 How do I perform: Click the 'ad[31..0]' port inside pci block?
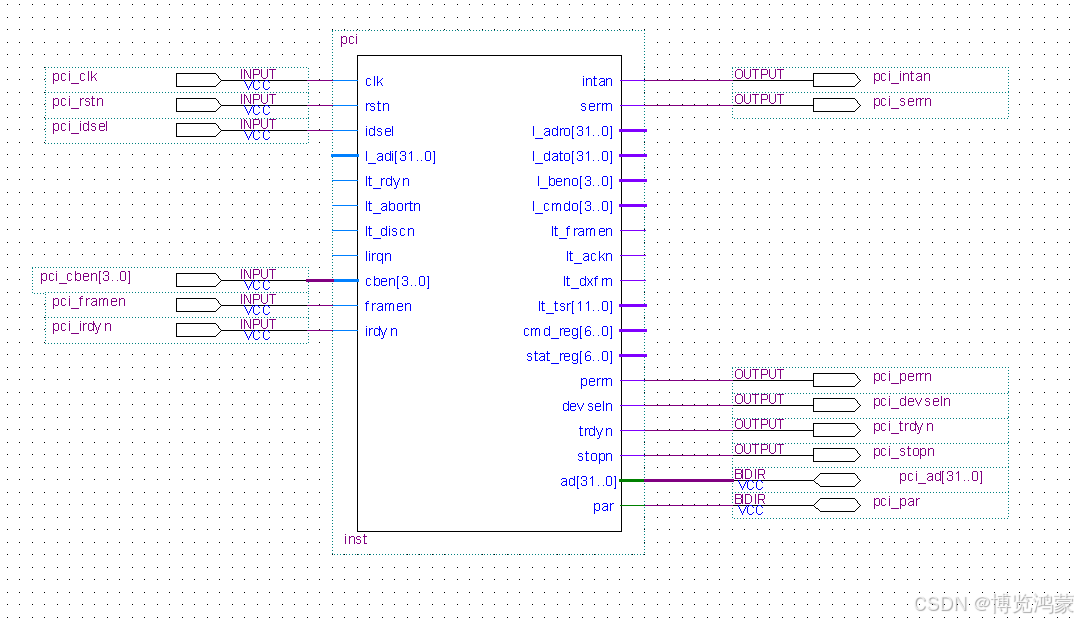click(x=588, y=481)
